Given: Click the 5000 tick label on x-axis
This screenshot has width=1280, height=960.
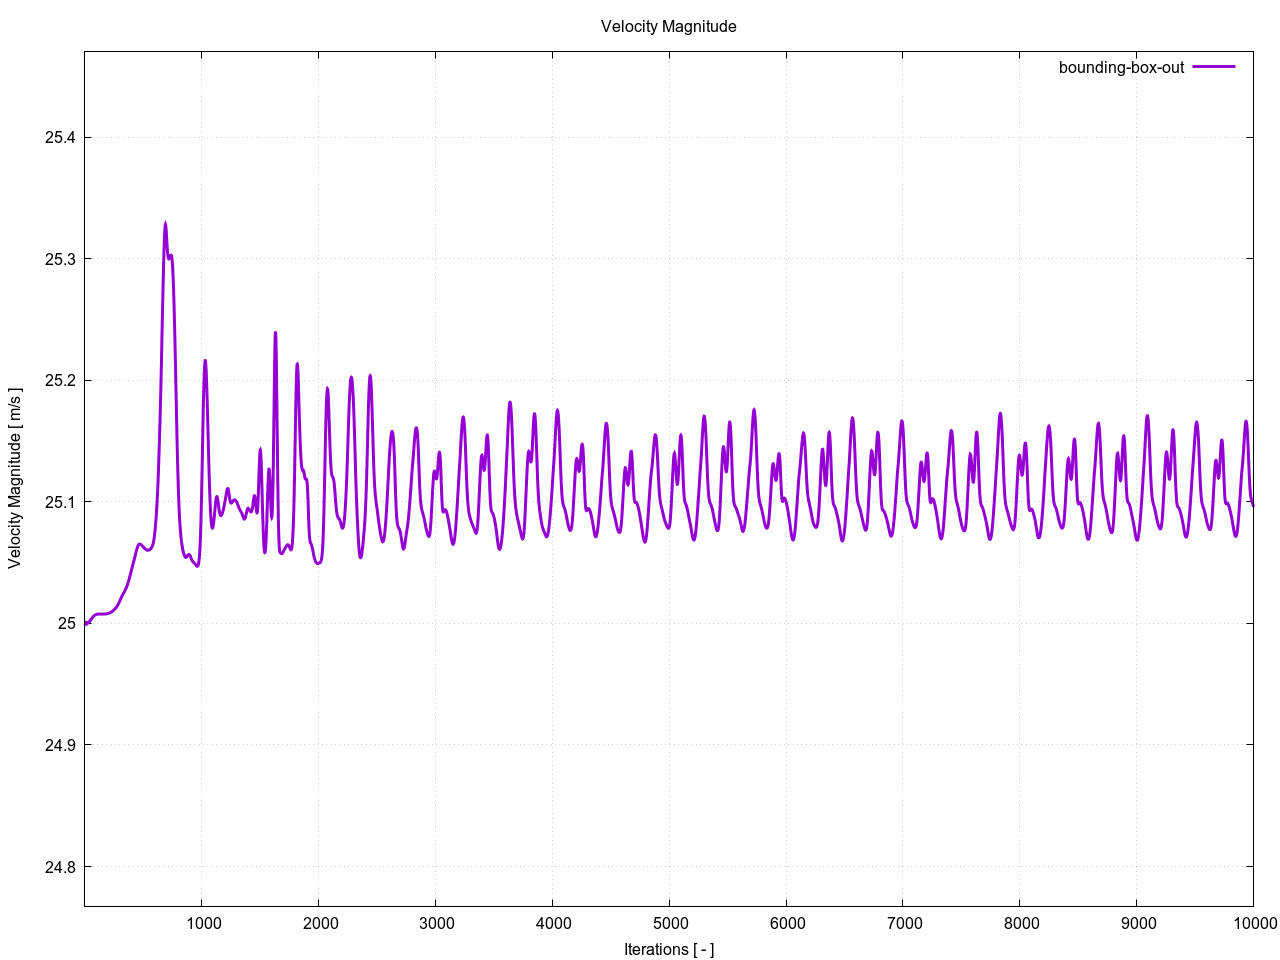Looking at the screenshot, I should [x=670, y=923].
